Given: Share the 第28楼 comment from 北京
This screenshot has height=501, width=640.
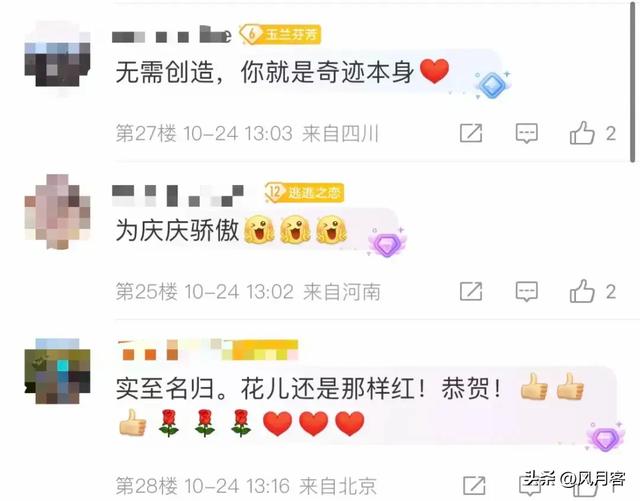Looking at the screenshot, I should 474,486.
